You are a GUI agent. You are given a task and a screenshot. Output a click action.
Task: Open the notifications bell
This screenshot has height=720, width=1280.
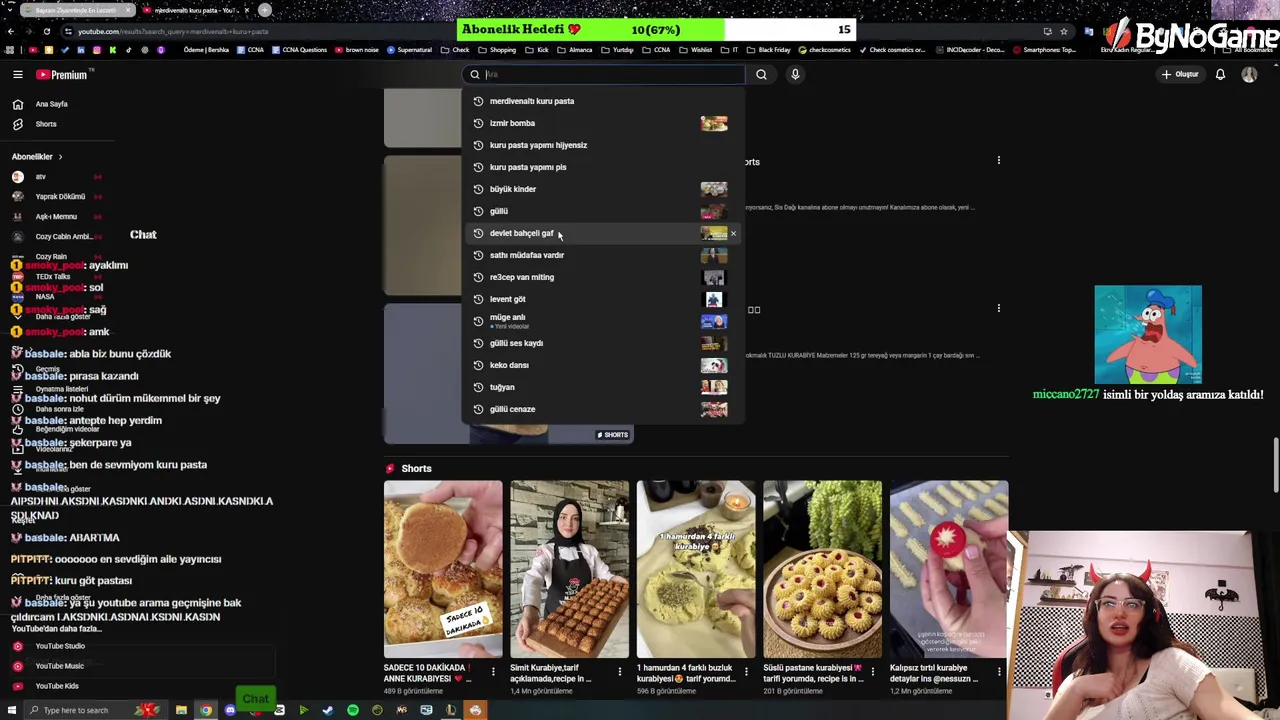[1220, 74]
